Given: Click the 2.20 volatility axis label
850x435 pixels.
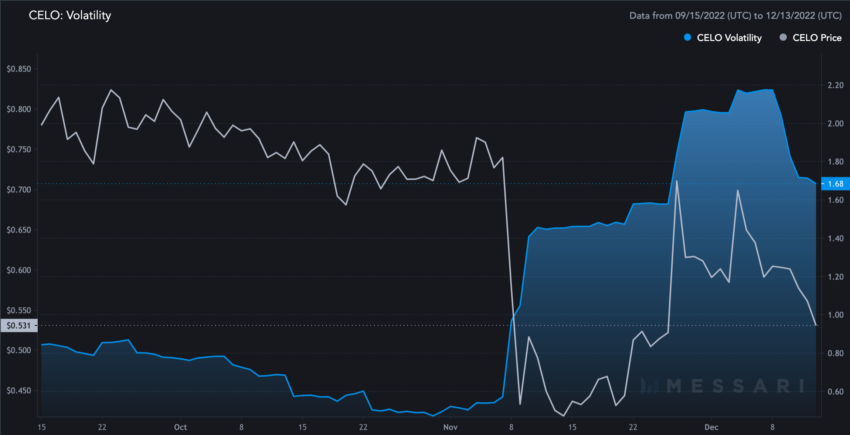Looking at the screenshot, I should (834, 85).
